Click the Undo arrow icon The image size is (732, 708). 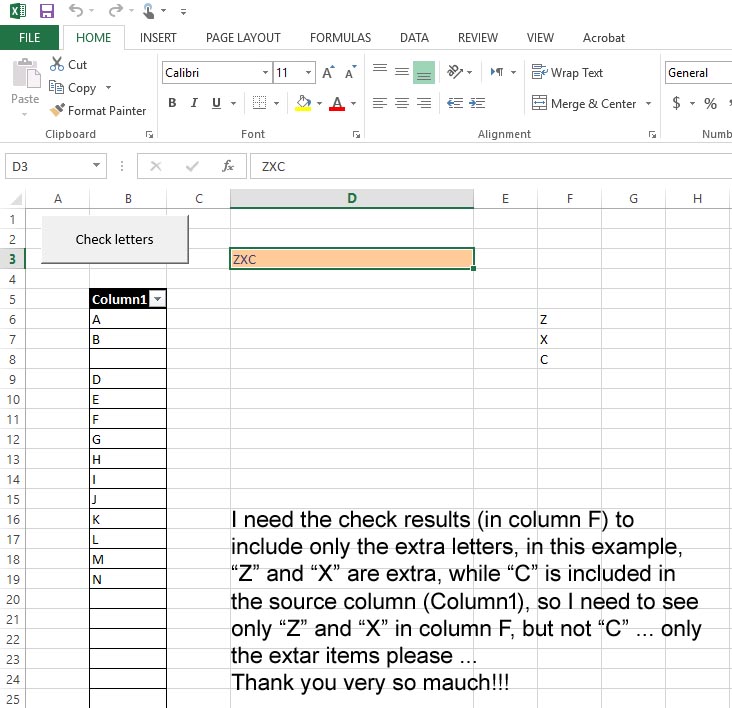76,10
